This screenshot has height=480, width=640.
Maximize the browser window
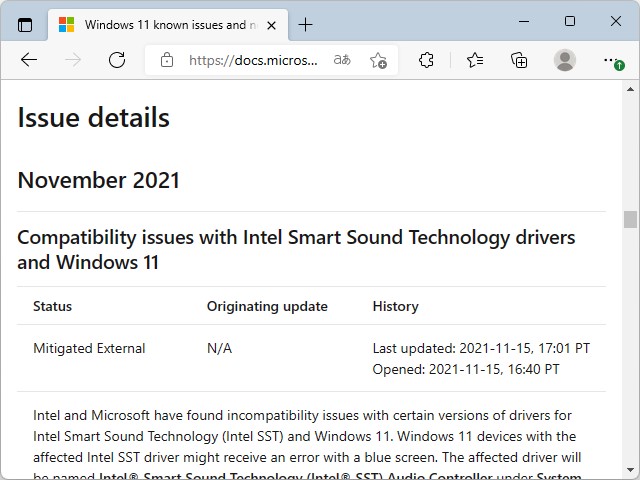(x=570, y=21)
